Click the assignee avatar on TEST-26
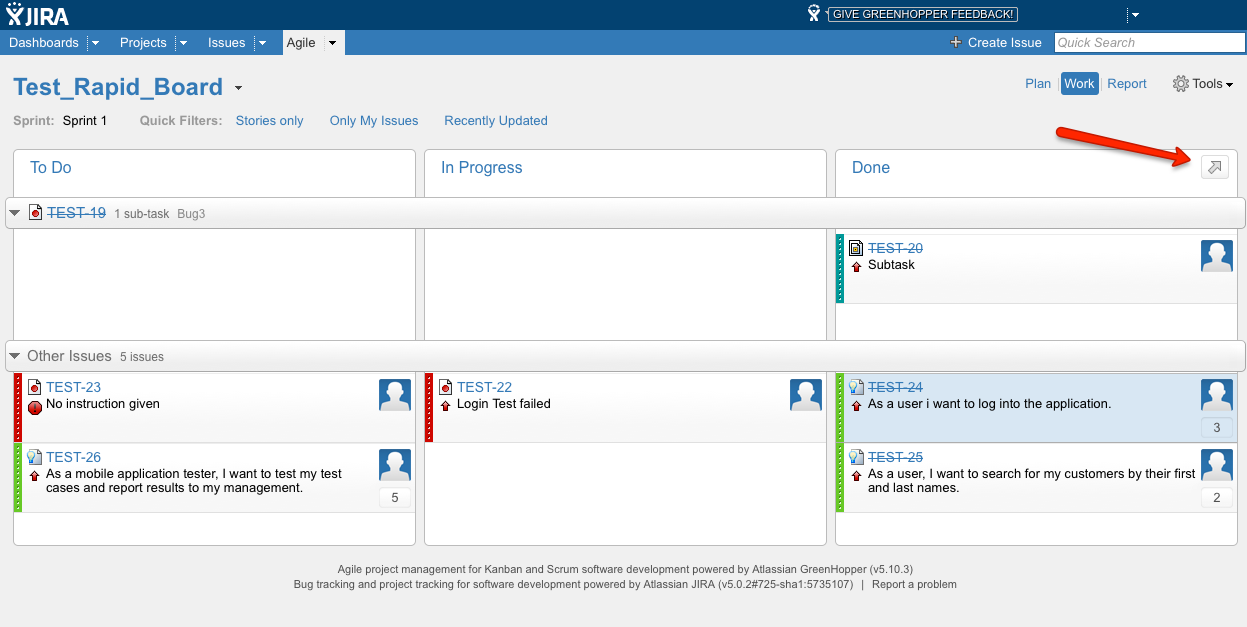 pyautogui.click(x=395, y=465)
